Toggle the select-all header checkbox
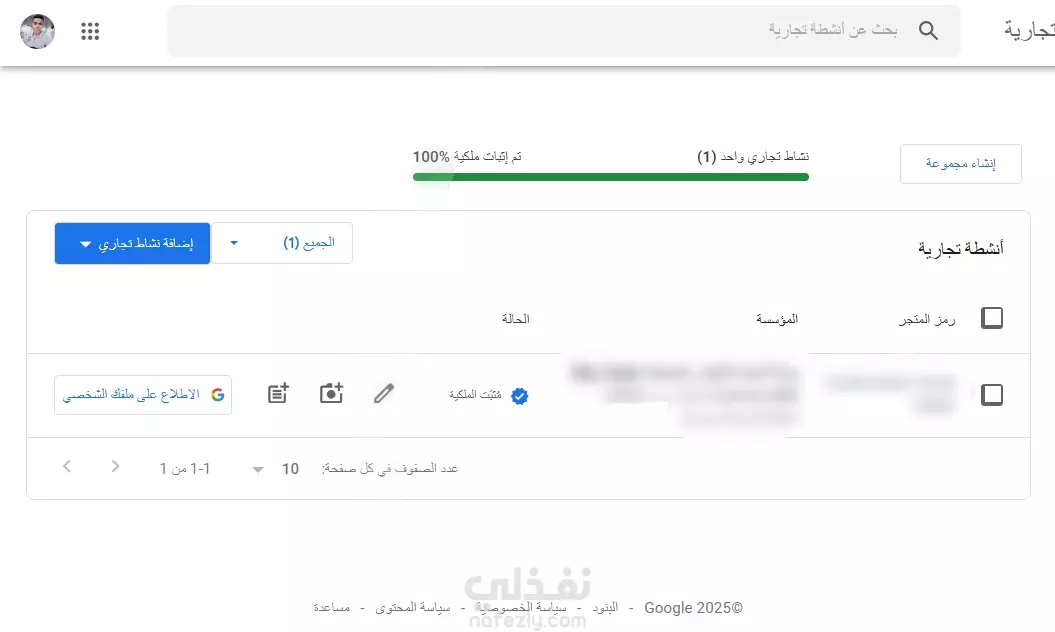 (x=992, y=318)
